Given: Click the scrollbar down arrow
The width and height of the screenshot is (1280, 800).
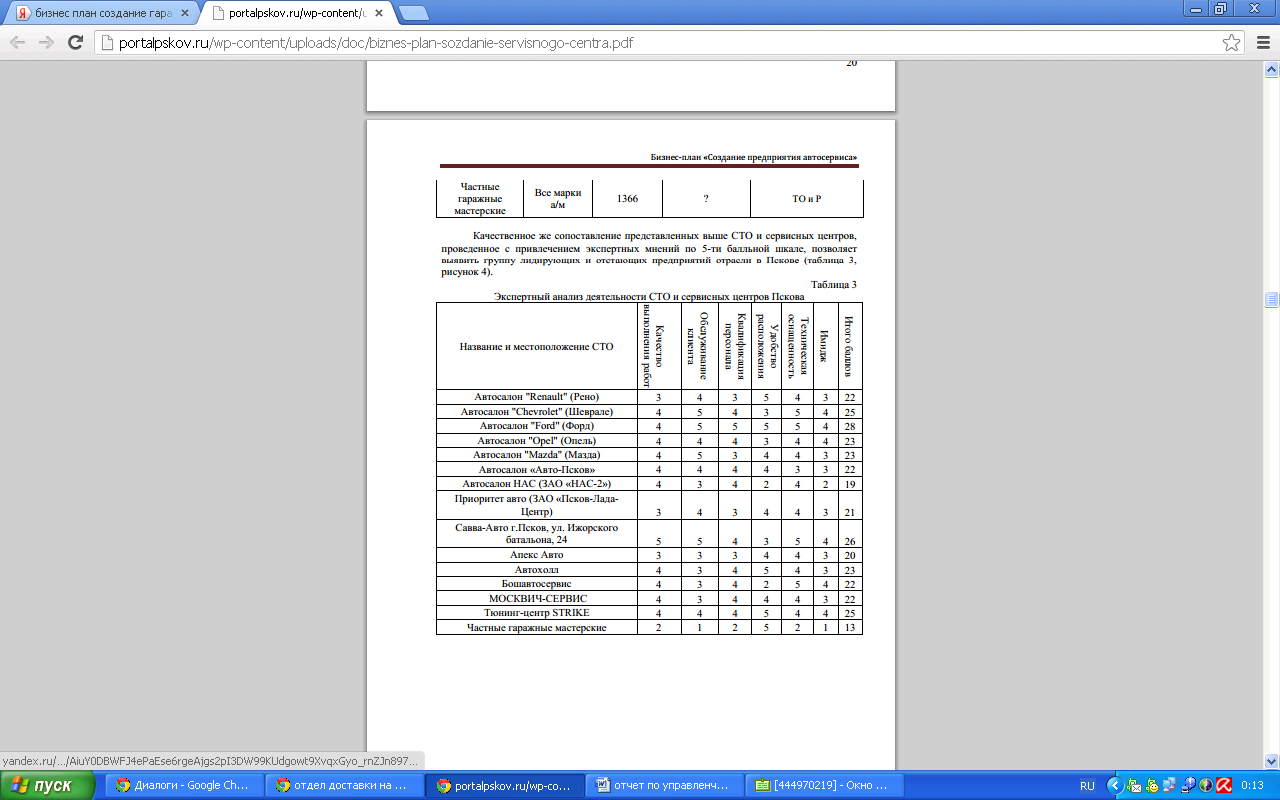Looking at the screenshot, I should click(x=1272, y=760).
